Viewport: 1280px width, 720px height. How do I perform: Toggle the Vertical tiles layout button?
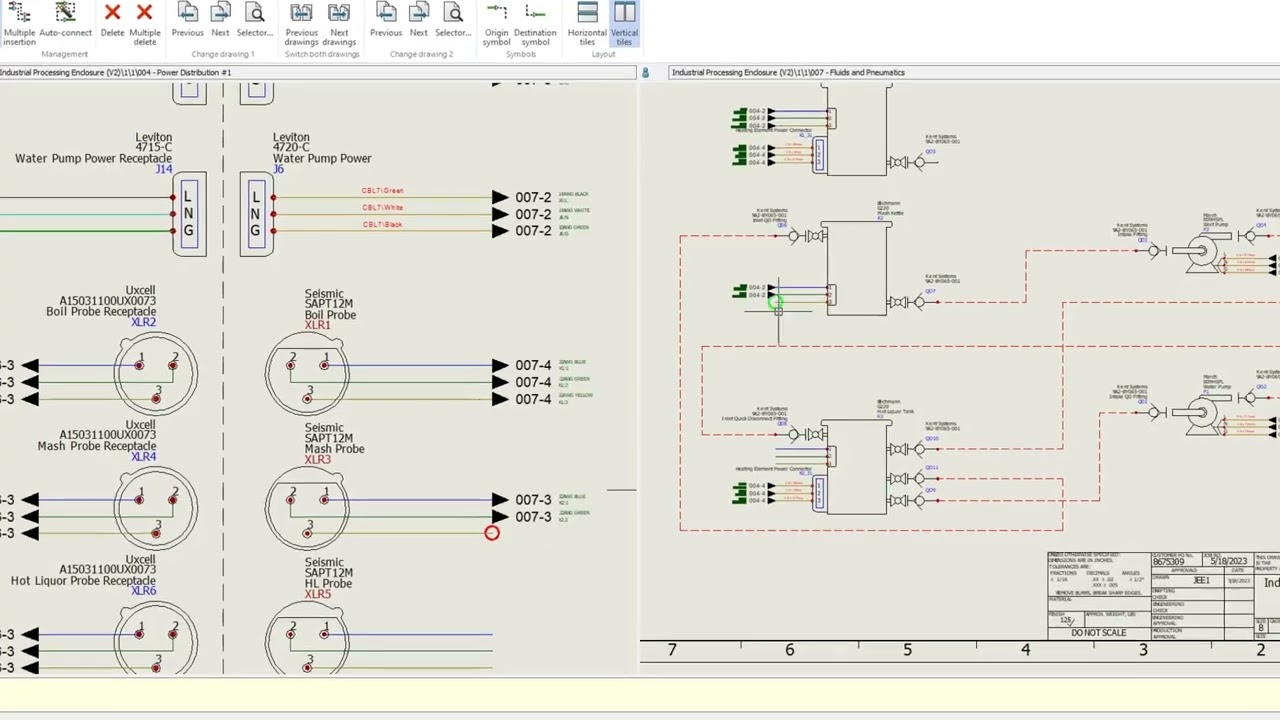[x=624, y=22]
